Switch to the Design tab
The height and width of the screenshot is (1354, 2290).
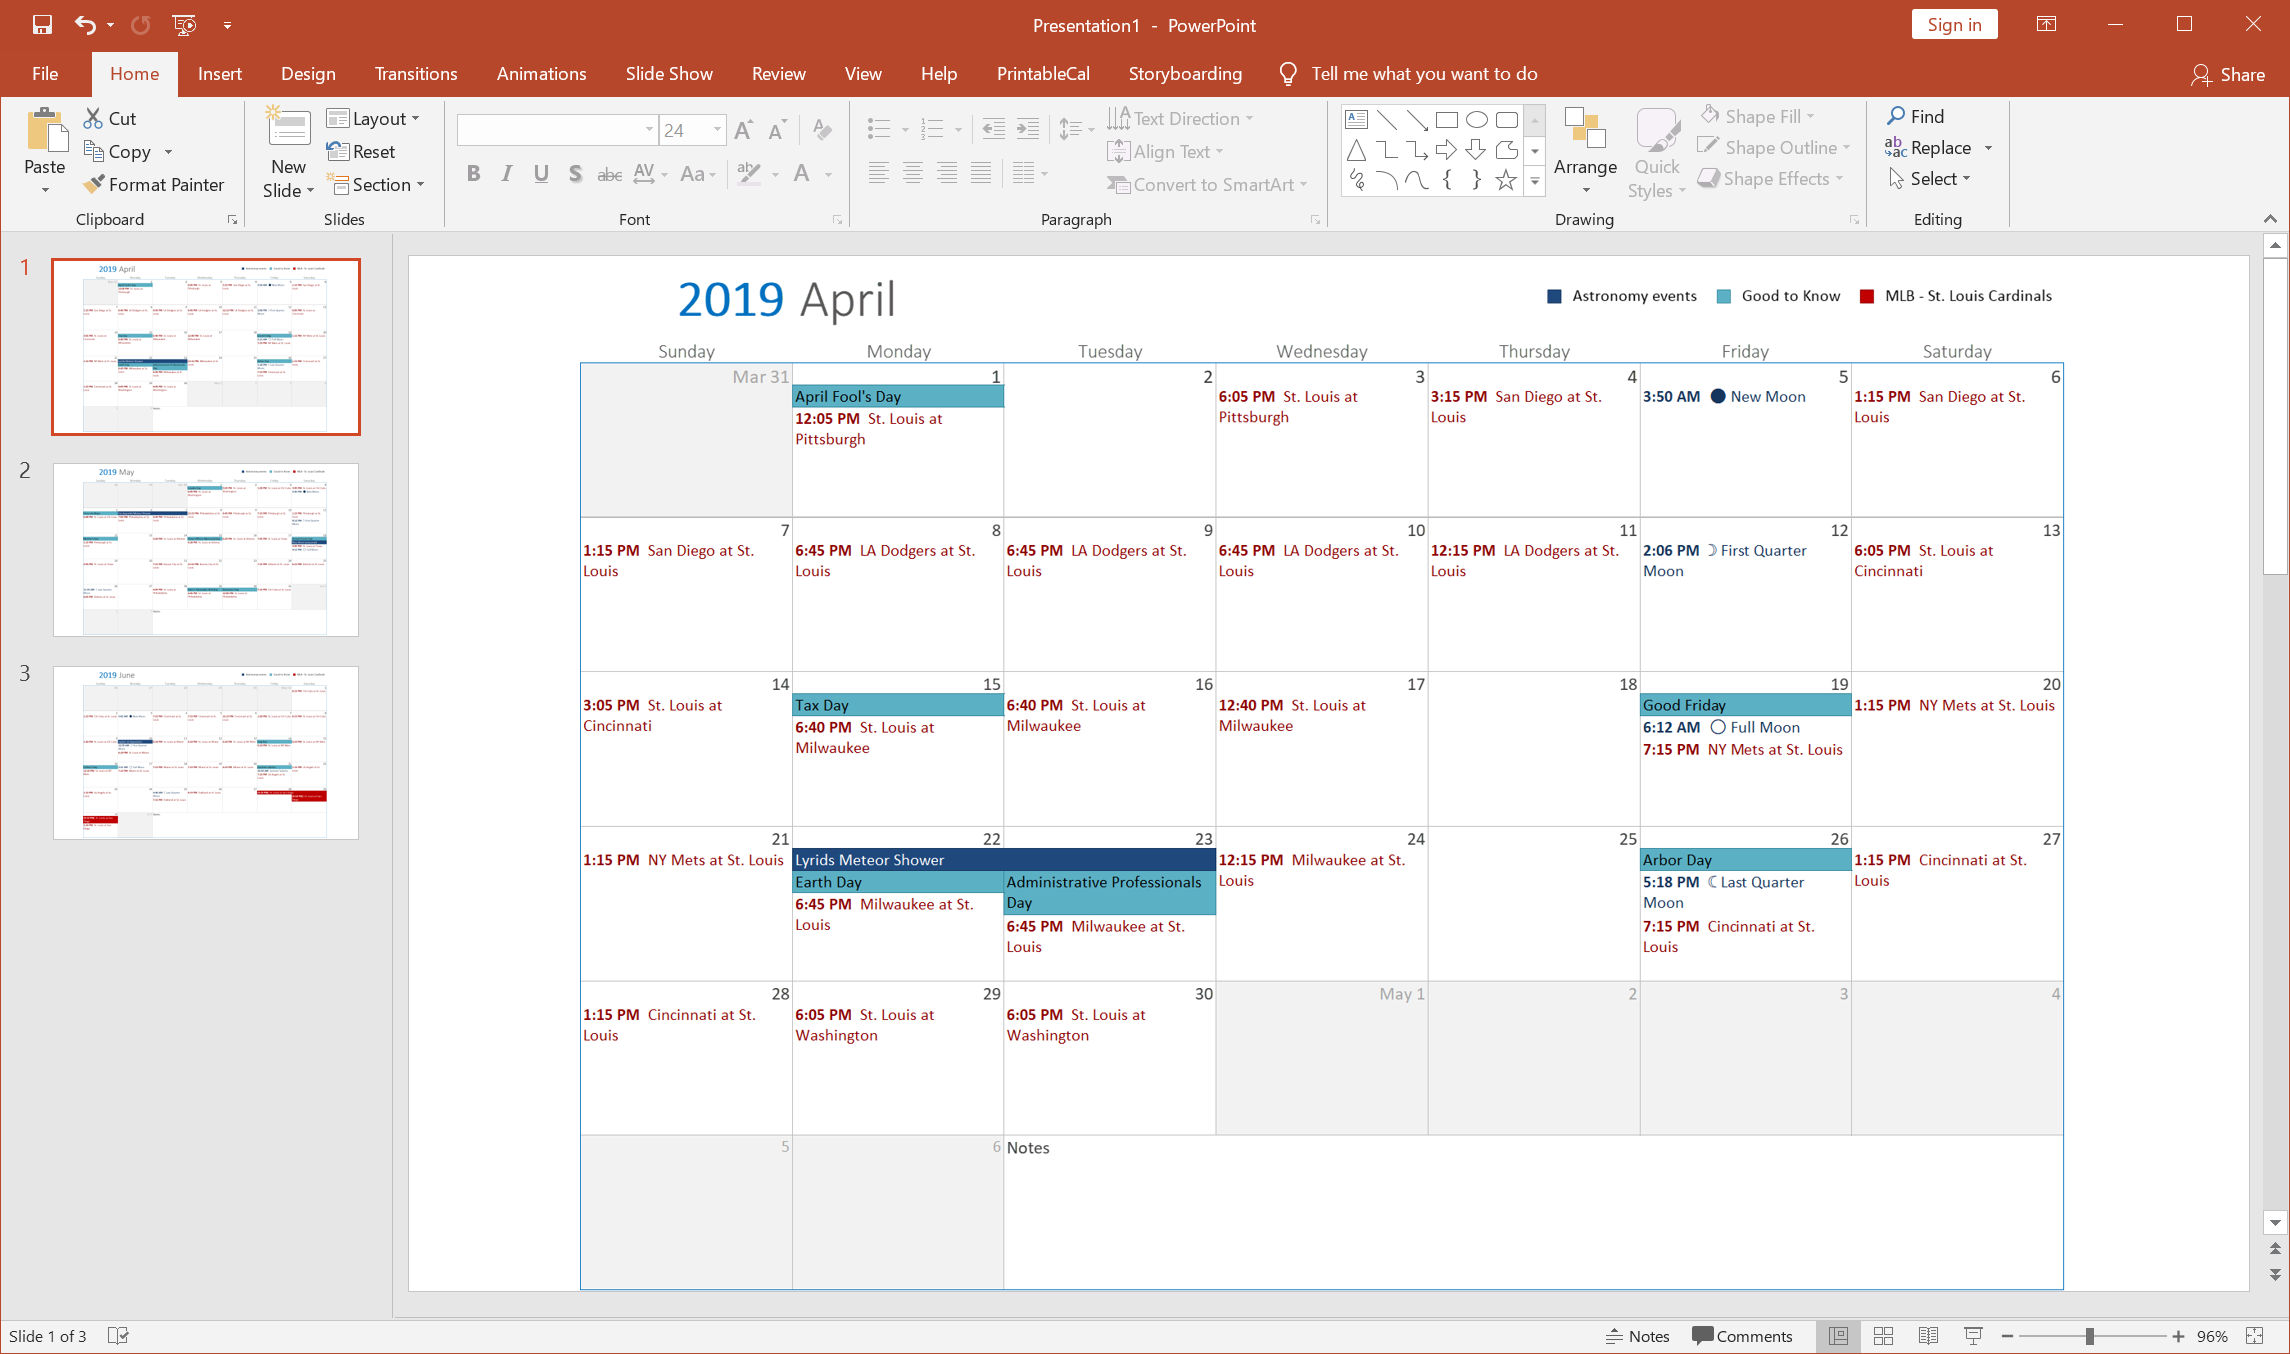point(308,74)
